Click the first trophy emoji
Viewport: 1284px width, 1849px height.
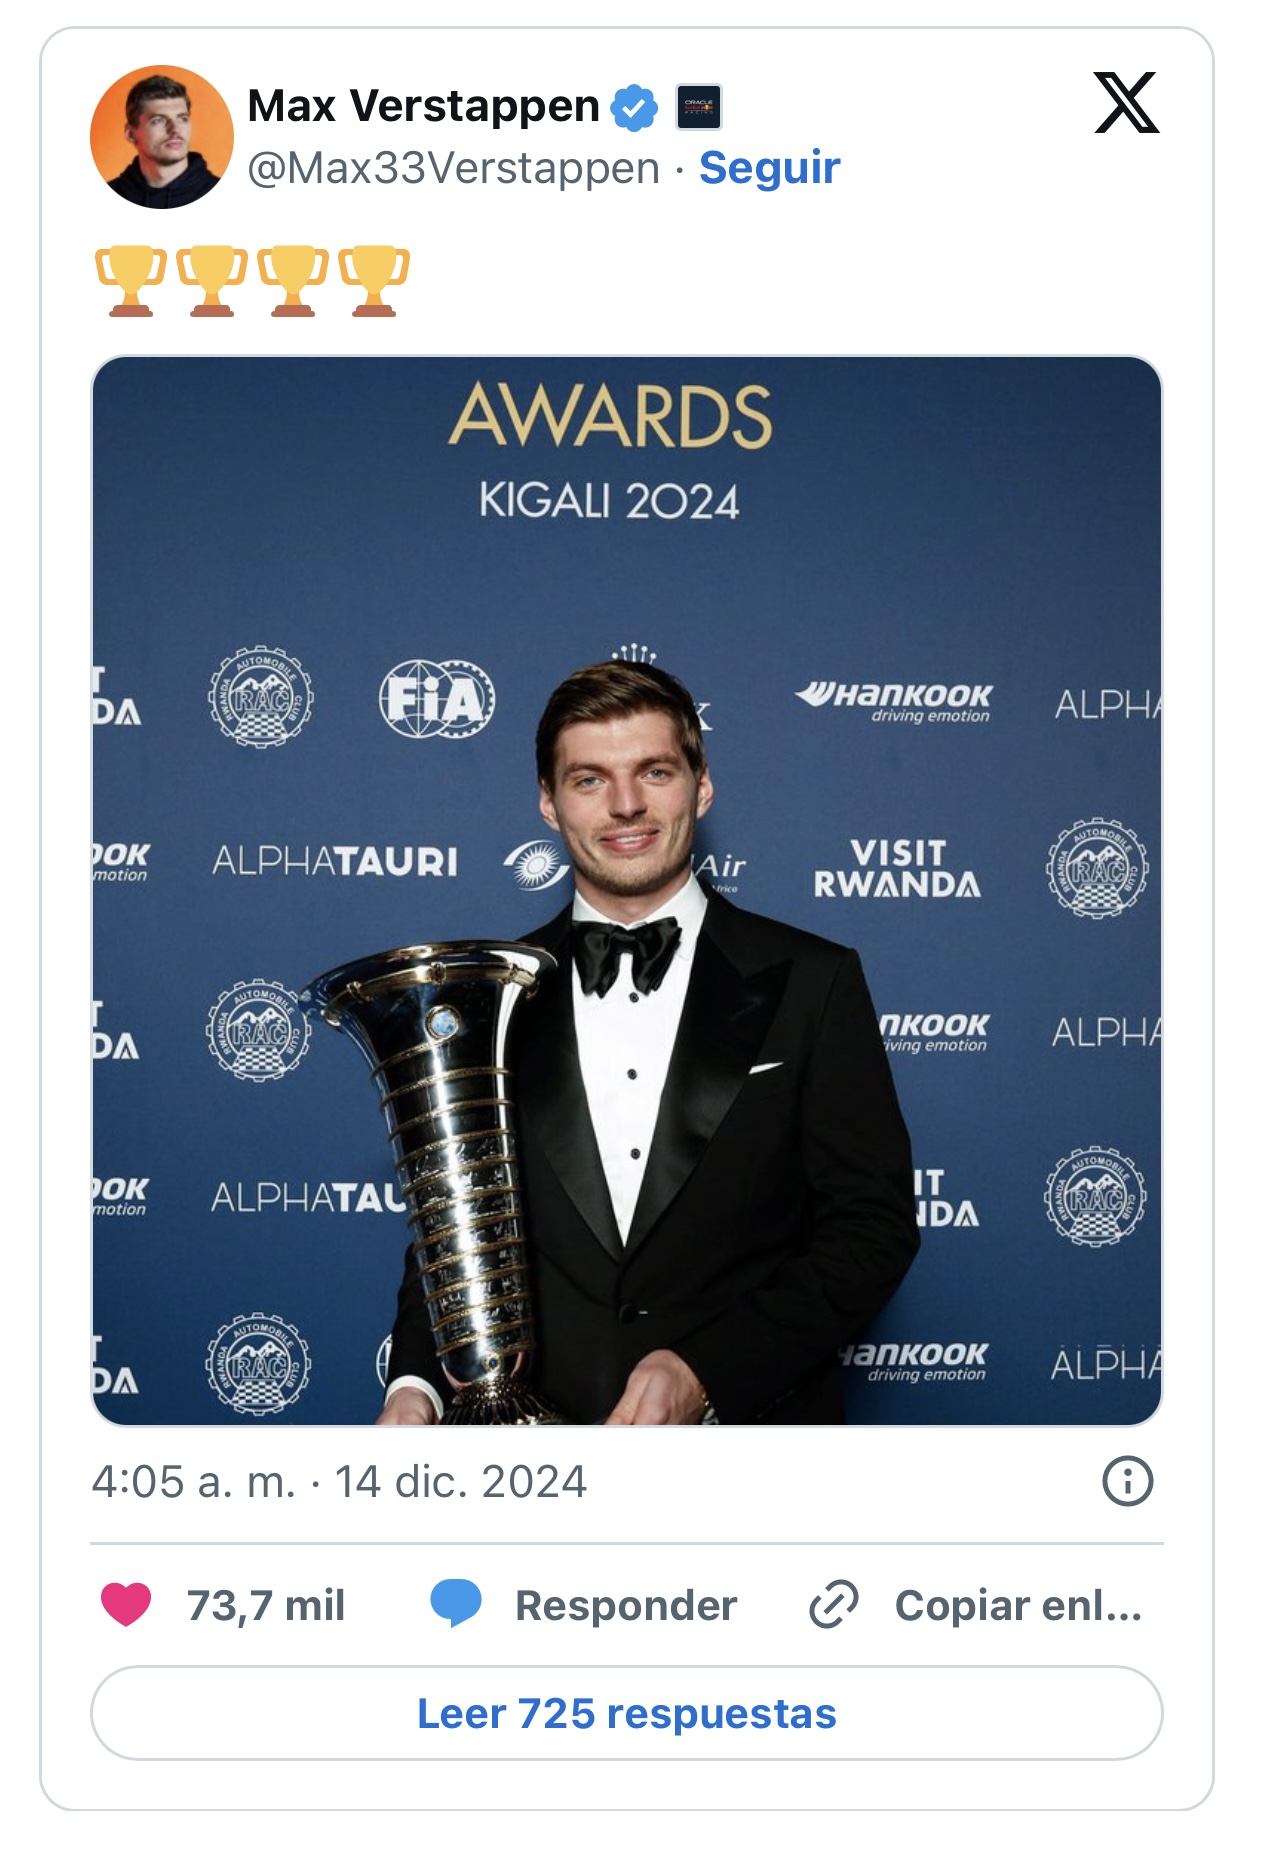pyautogui.click(x=130, y=280)
